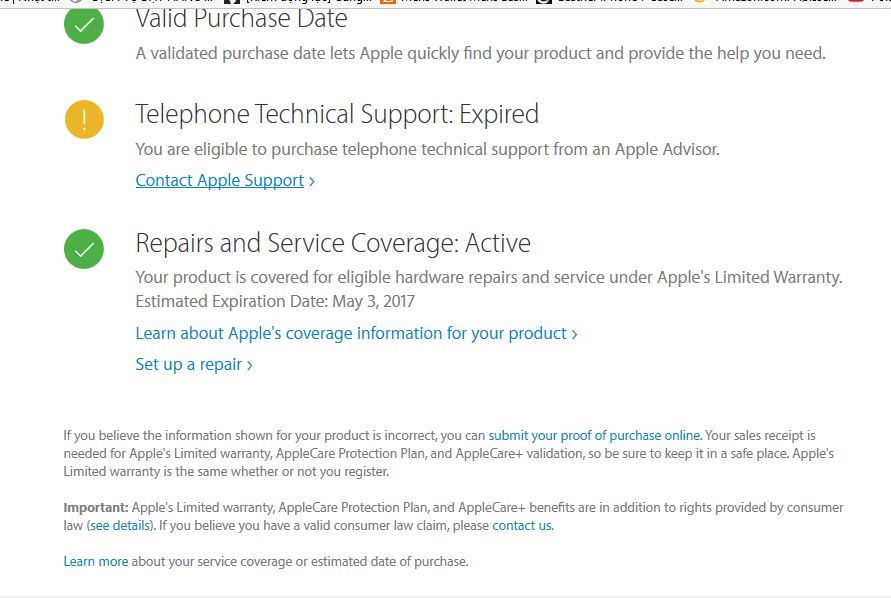Click green checkmark beside Valid Purchase Date

coord(84,25)
